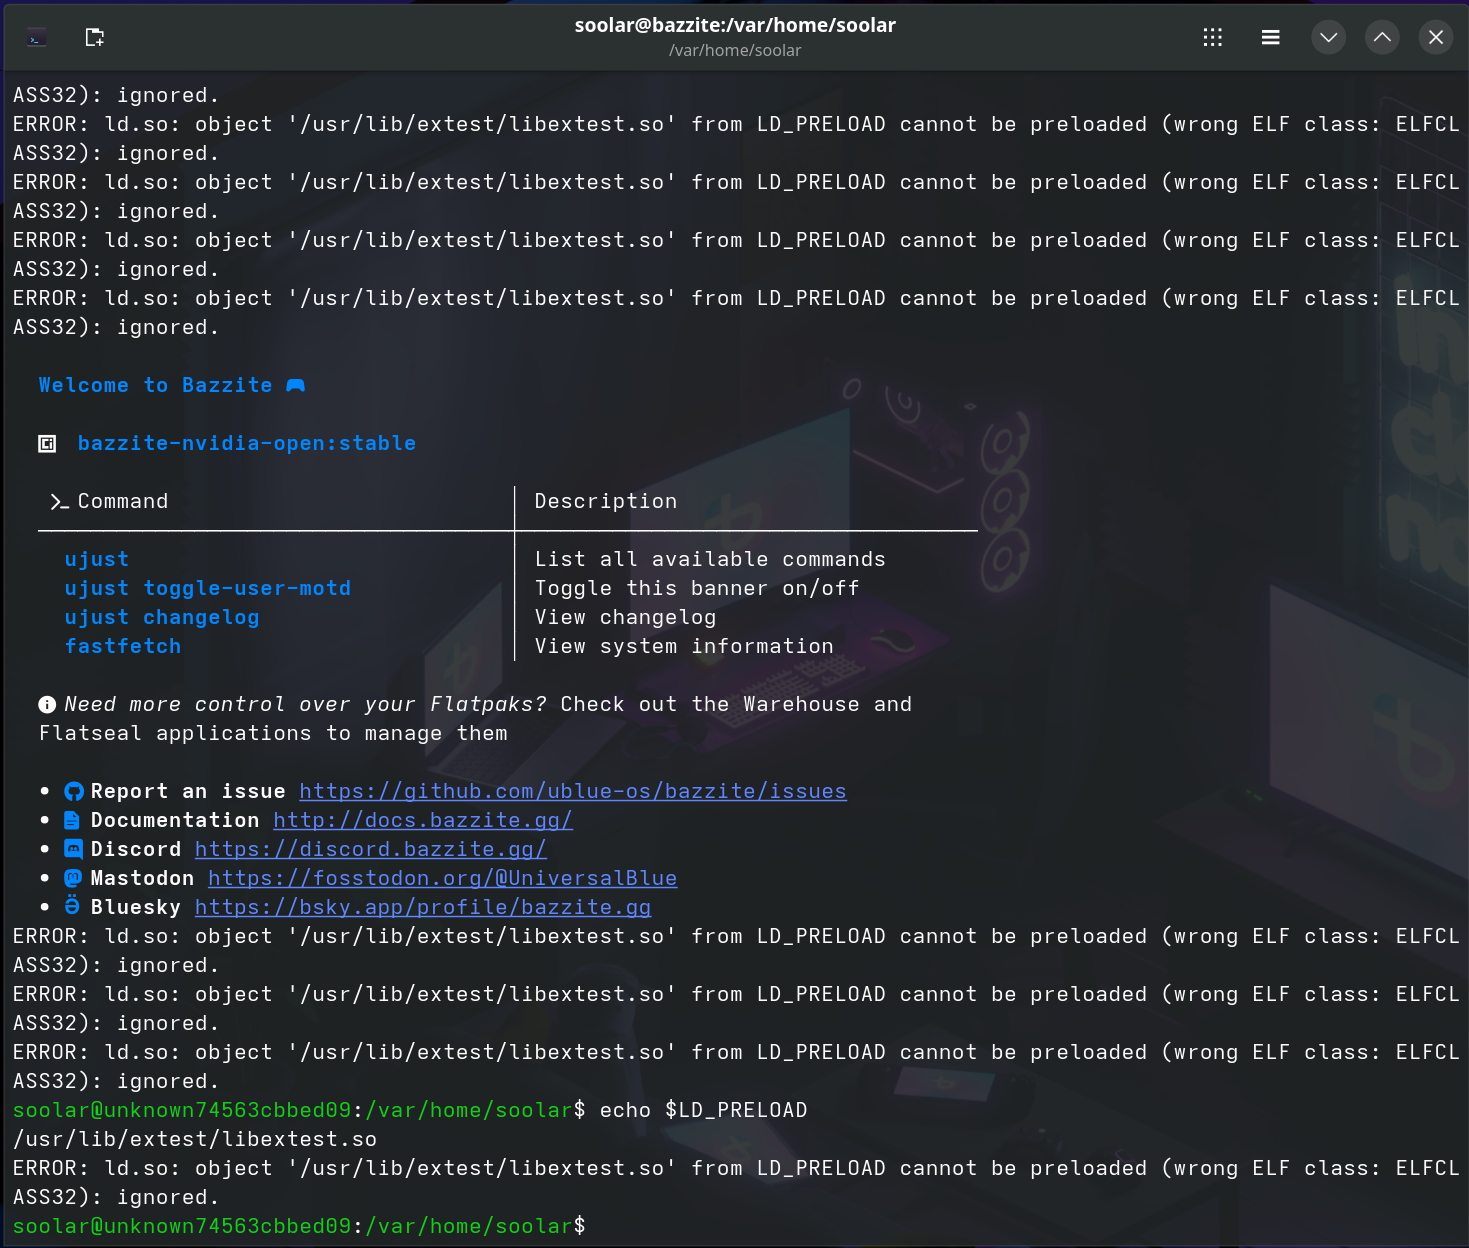Click the Discord icon in the links list
The height and width of the screenshot is (1248, 1469).
pos(73,850)
